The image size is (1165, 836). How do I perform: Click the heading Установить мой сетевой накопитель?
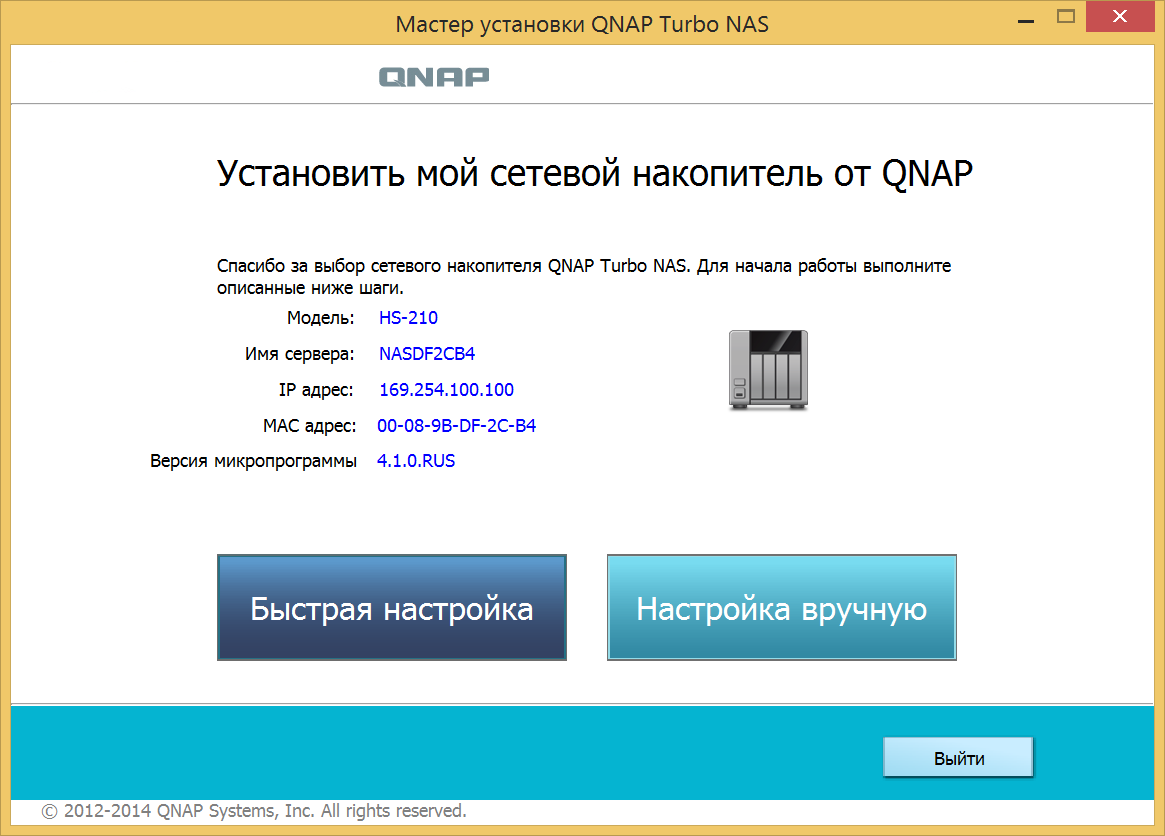(595, 174)
